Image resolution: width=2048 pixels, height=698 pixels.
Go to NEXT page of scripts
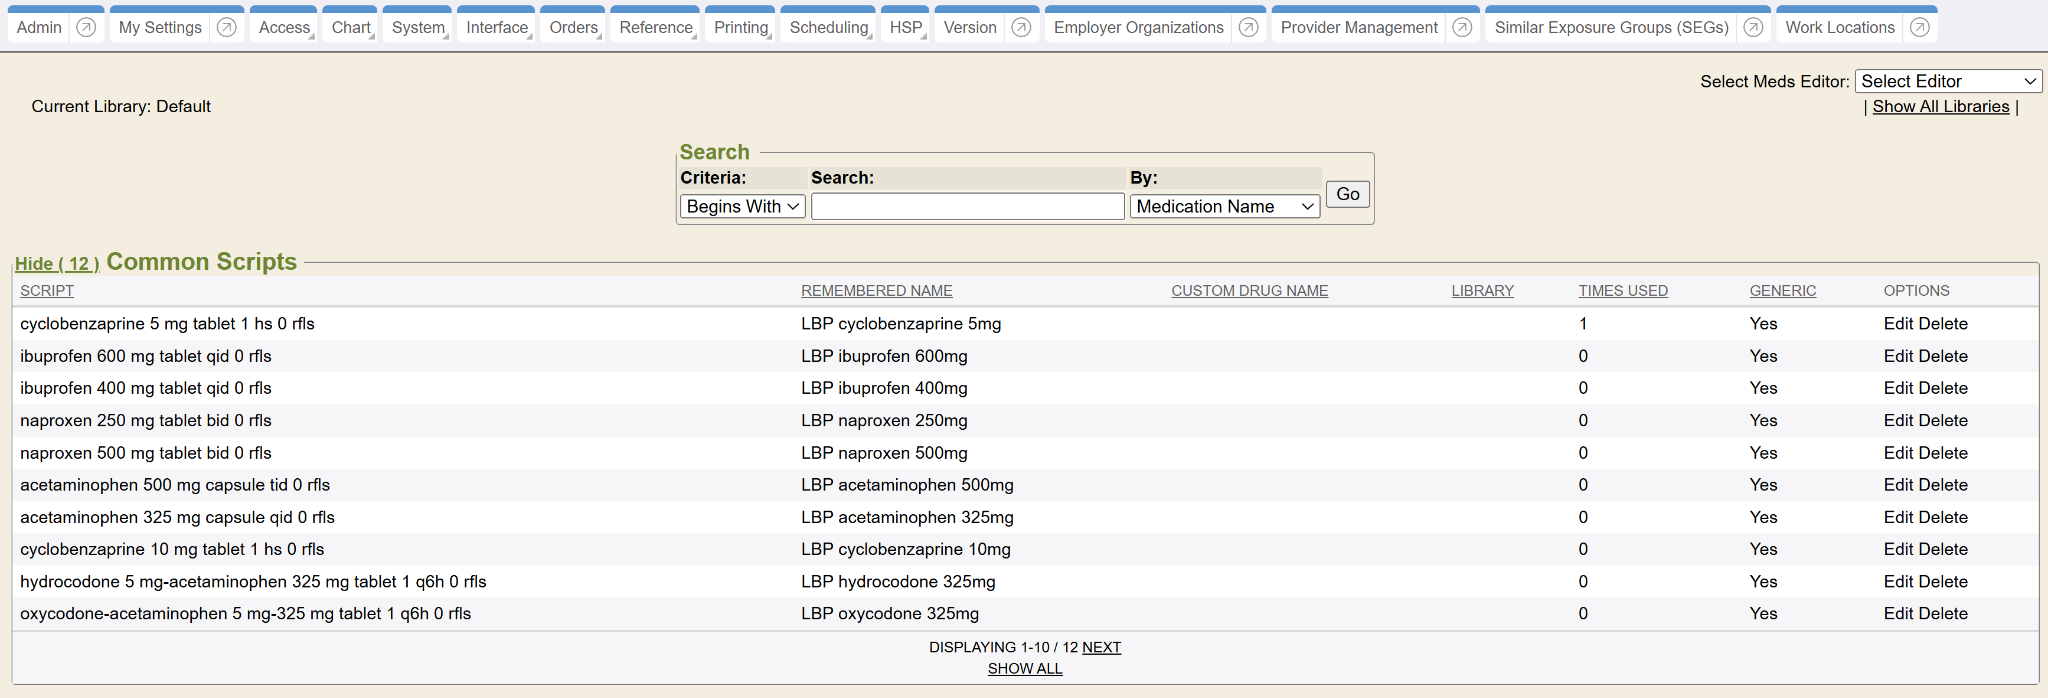tap(1101, 647)
